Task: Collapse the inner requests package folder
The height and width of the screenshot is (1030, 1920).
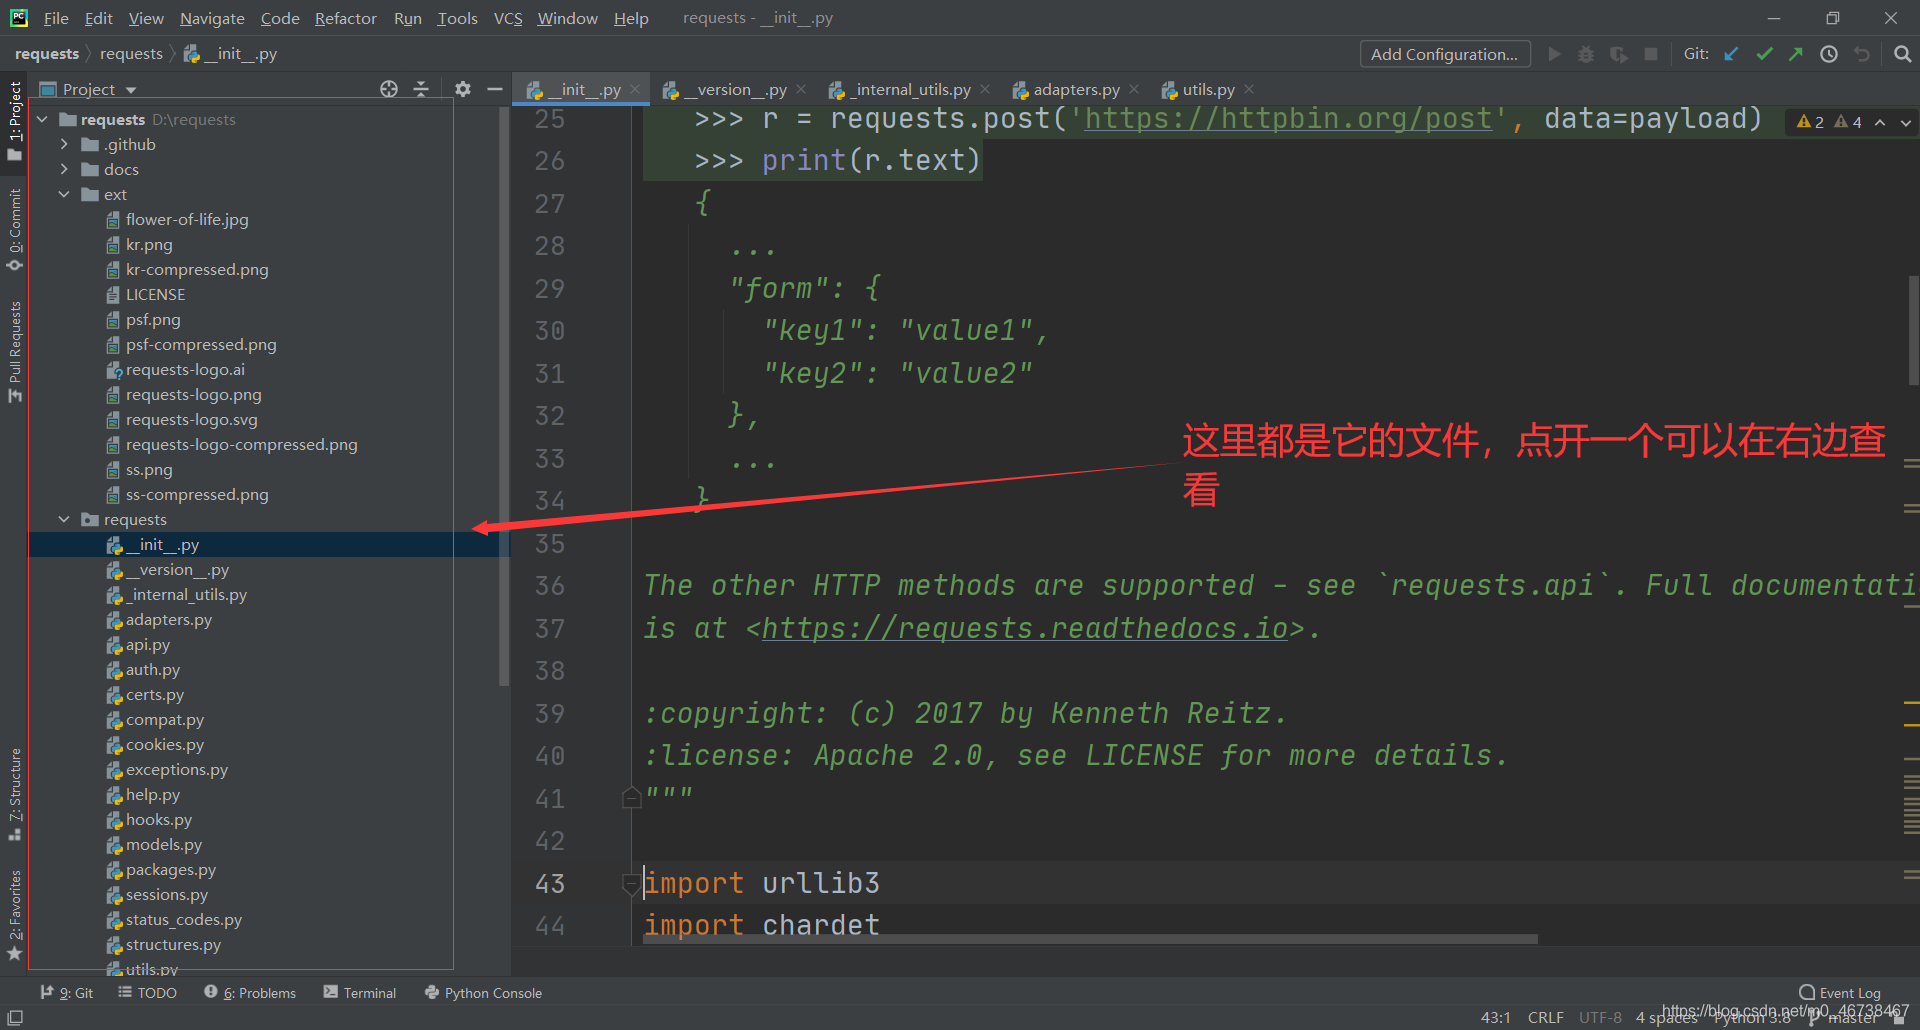Action: coord(64,519)
